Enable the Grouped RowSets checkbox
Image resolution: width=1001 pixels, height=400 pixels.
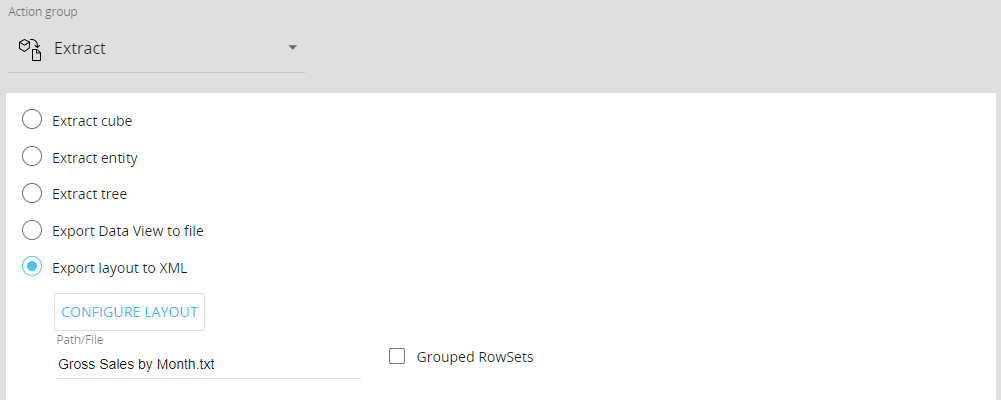[397, 356]
